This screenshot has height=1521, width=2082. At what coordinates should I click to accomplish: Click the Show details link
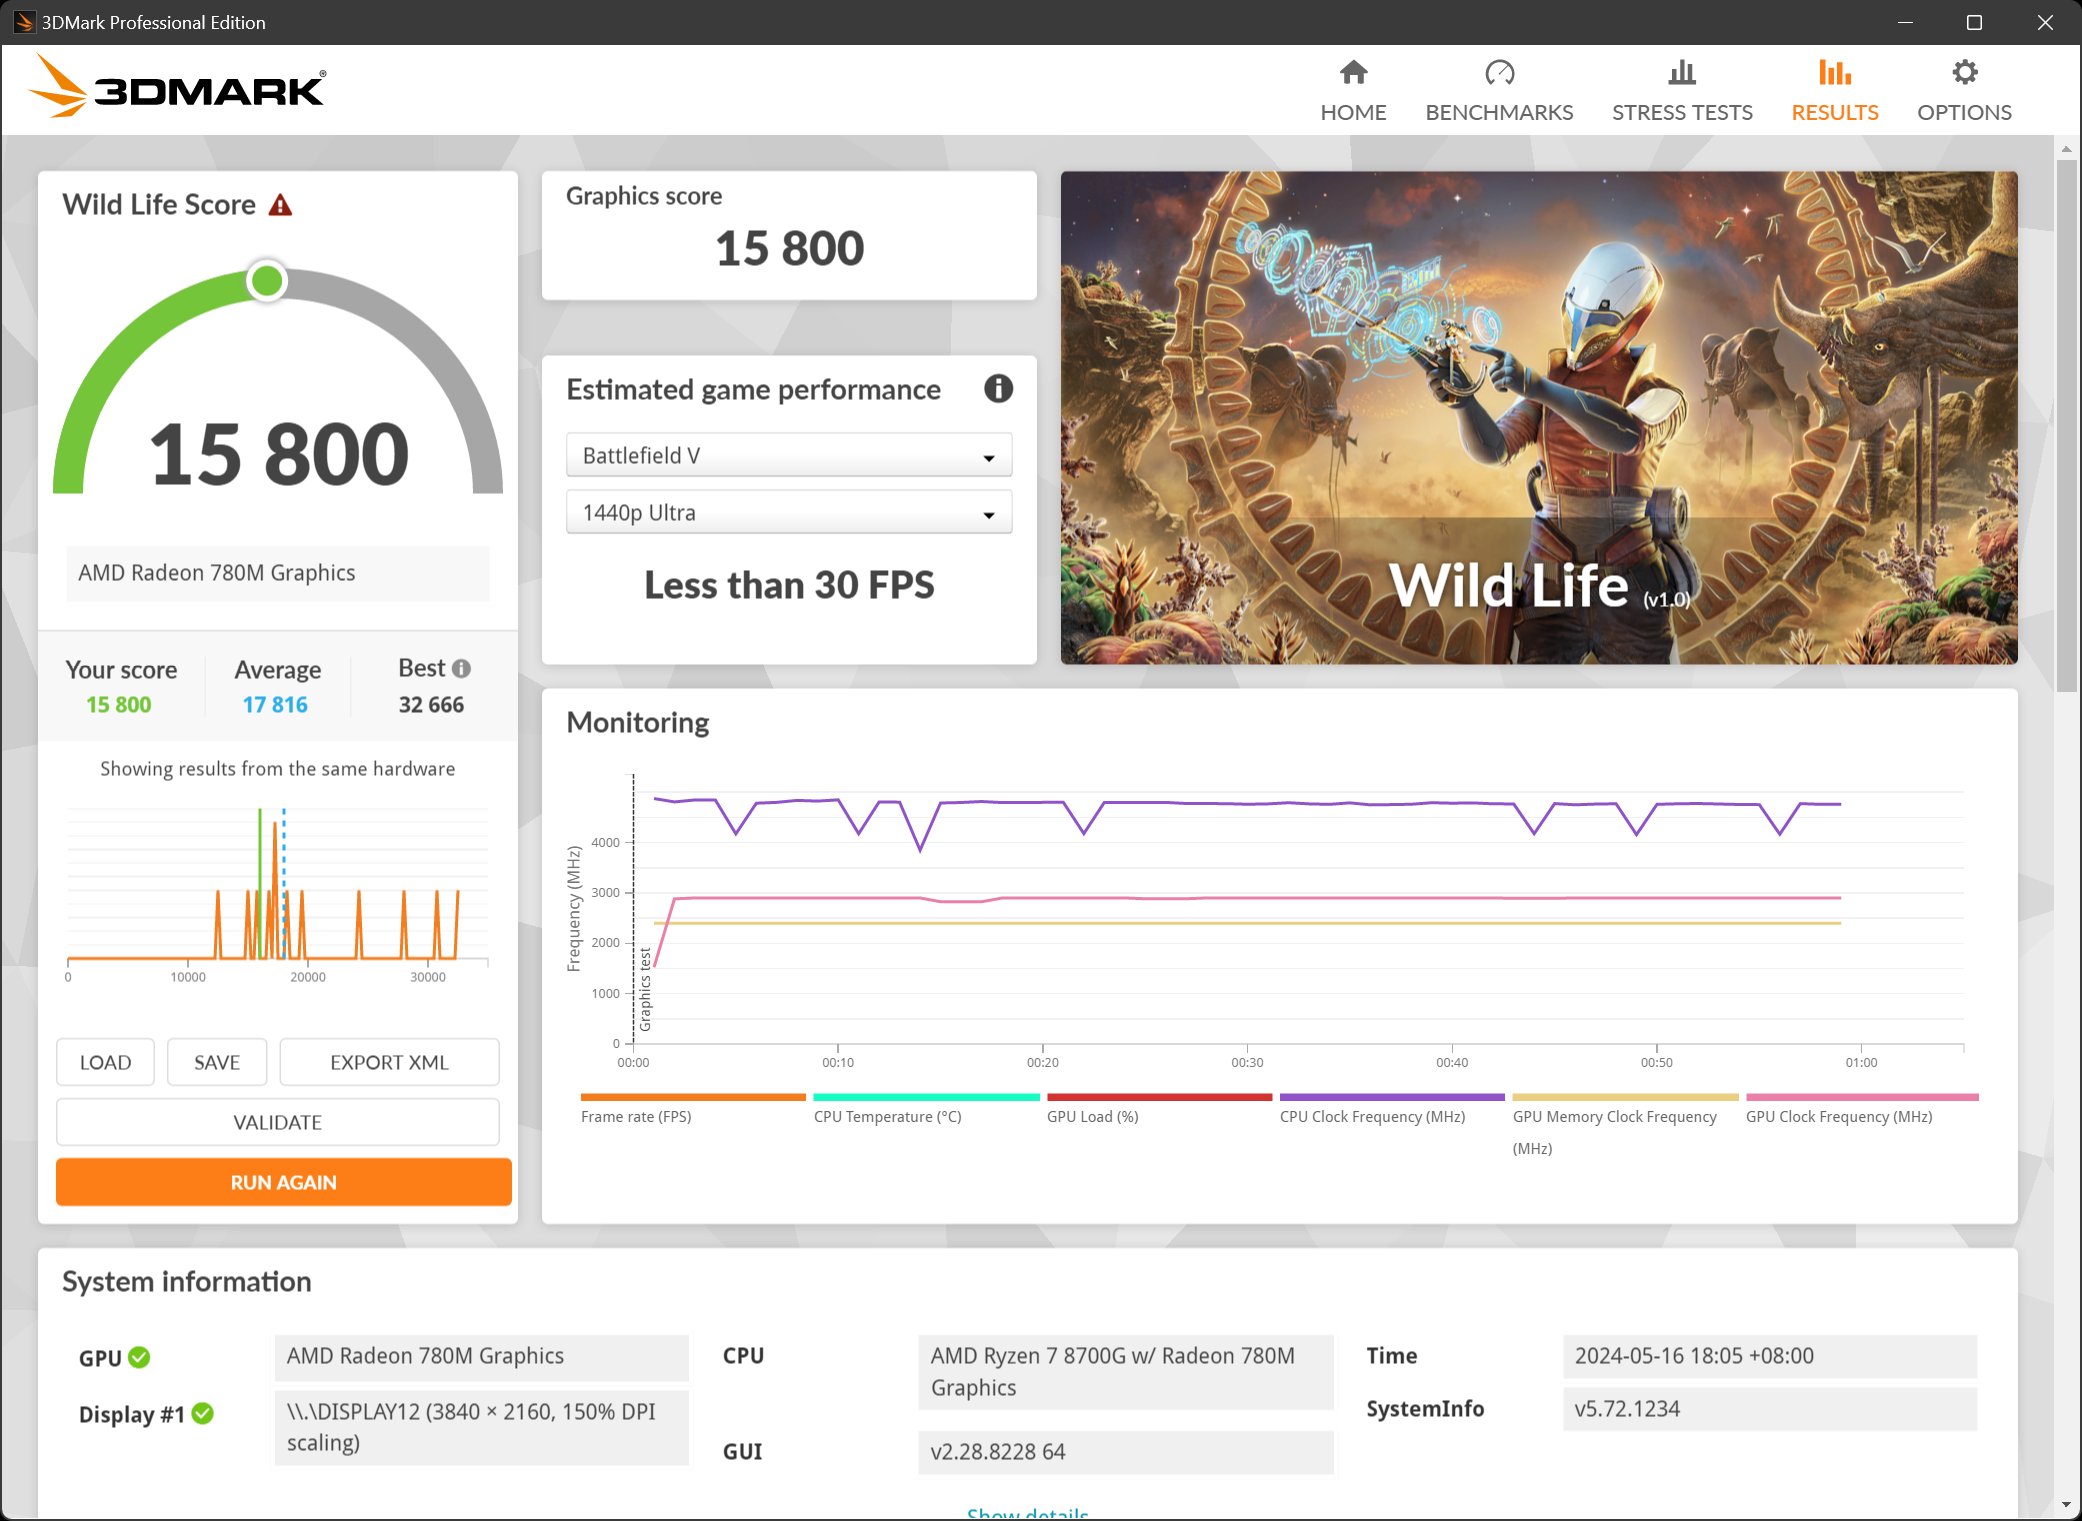click(1028, 1513)
